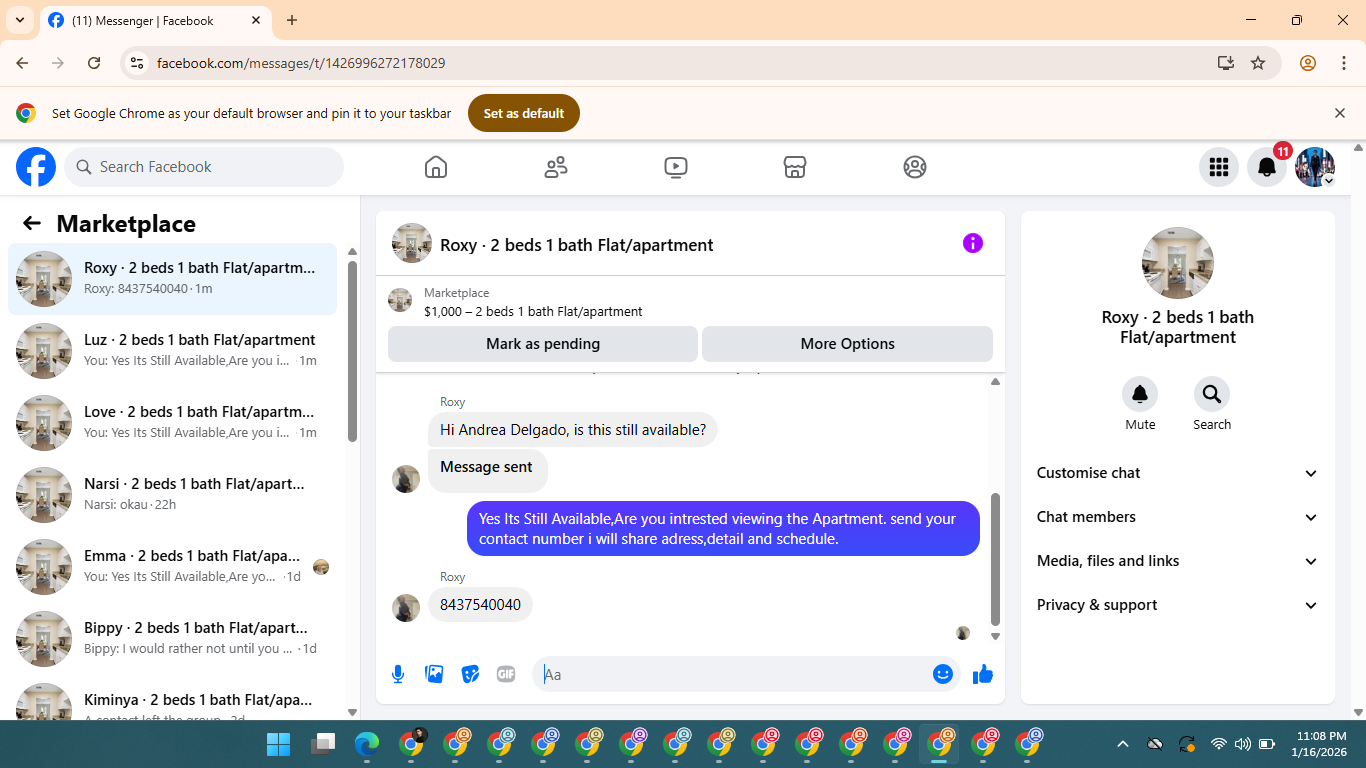
Task: Open the Friends icon in top nav
Action: (x=556, y=167)
